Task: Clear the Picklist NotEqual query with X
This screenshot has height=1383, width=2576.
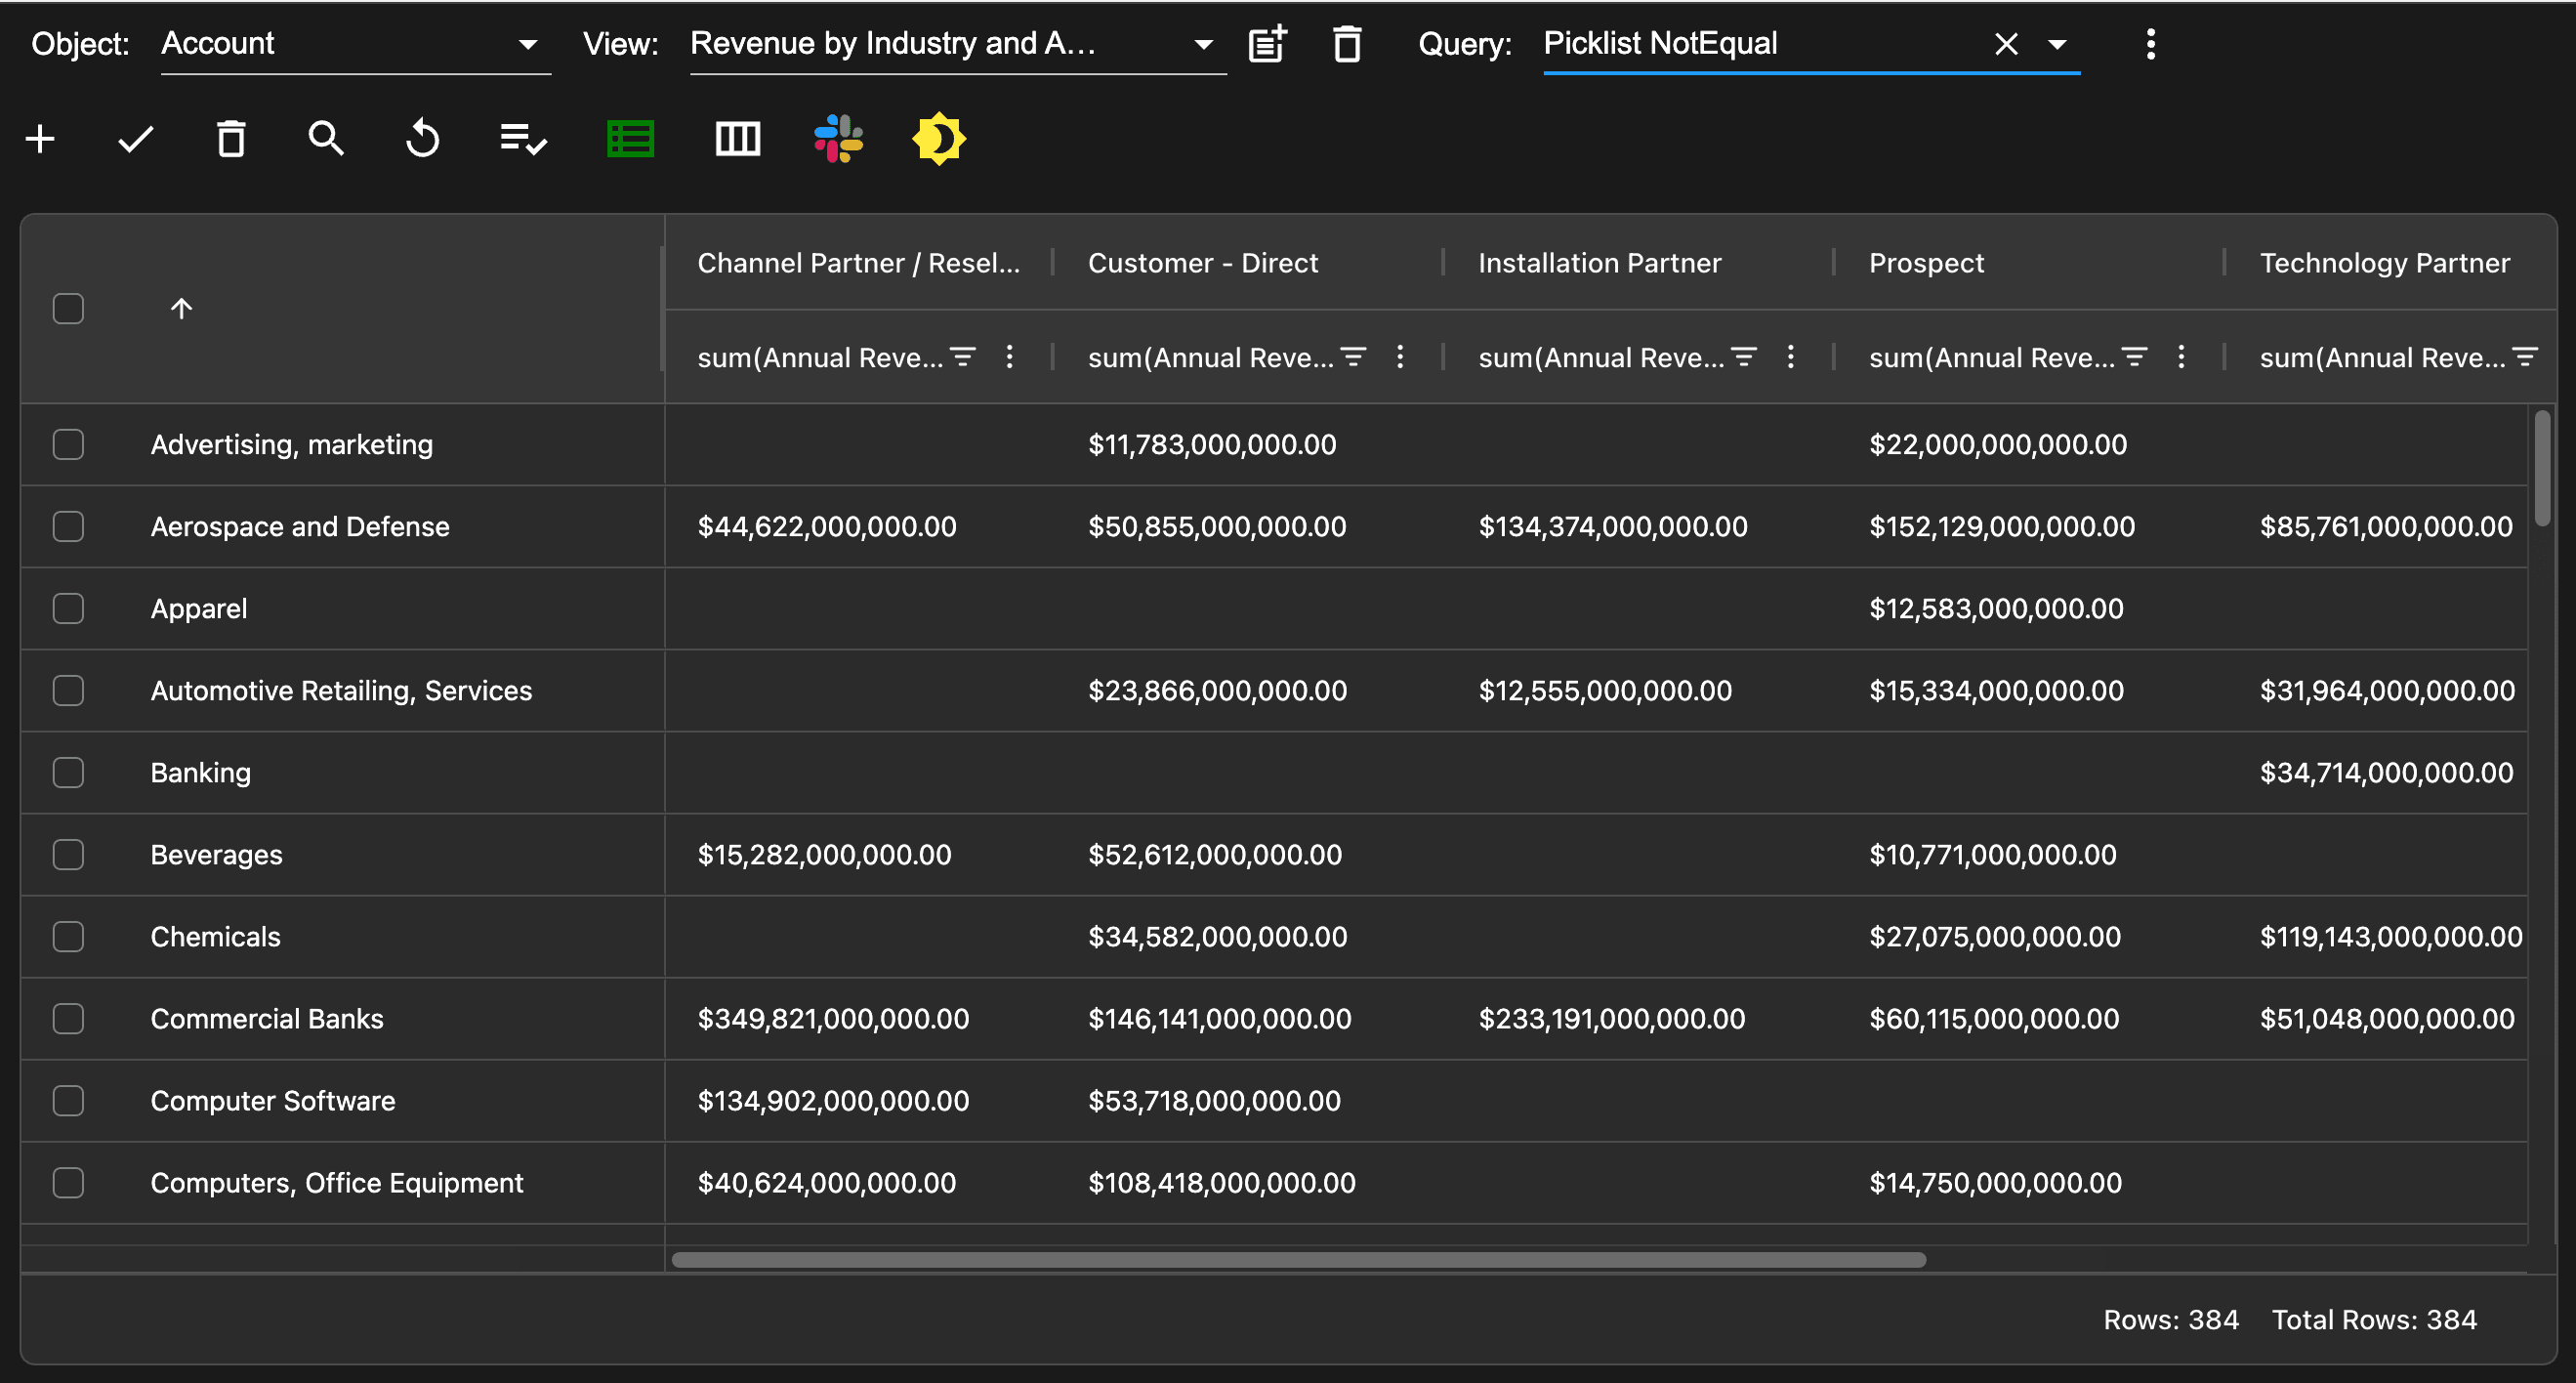Action: [2006, 44]
